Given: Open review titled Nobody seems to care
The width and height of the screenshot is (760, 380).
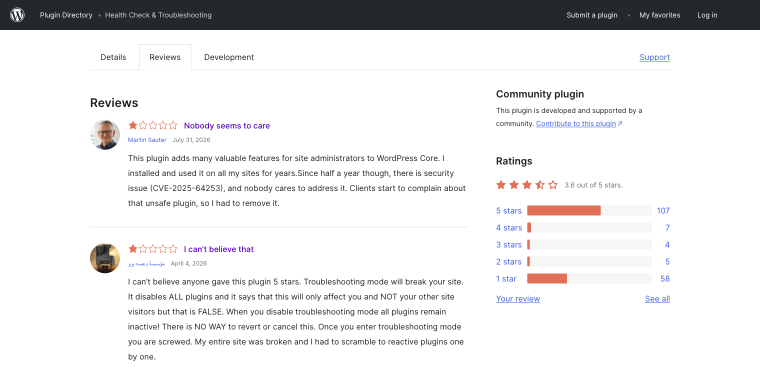Looking at the screenshot, I should (227, 126).
